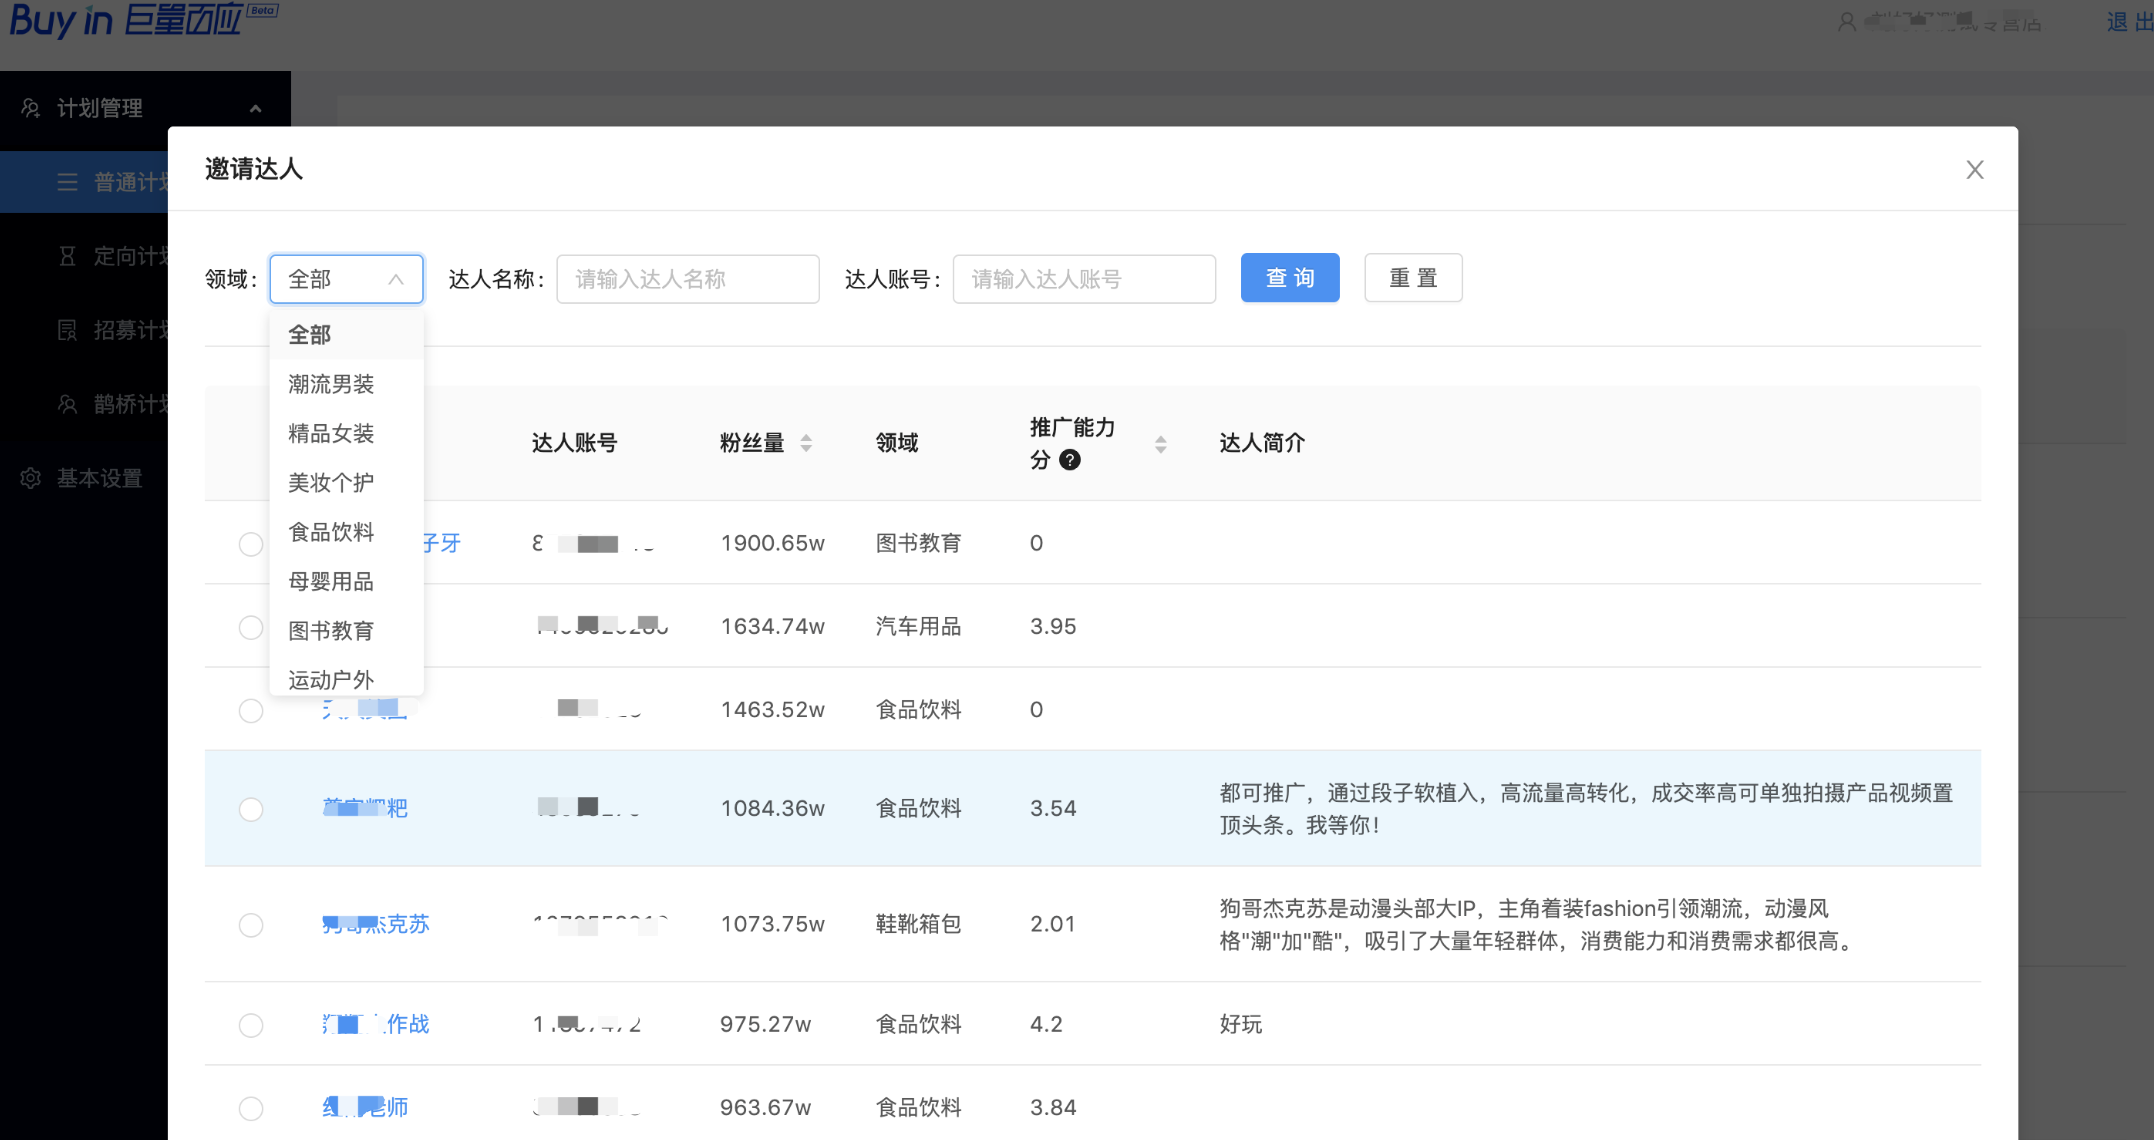
Task: Click the 3.95 score cell
Action: [x=1053, y=626]
